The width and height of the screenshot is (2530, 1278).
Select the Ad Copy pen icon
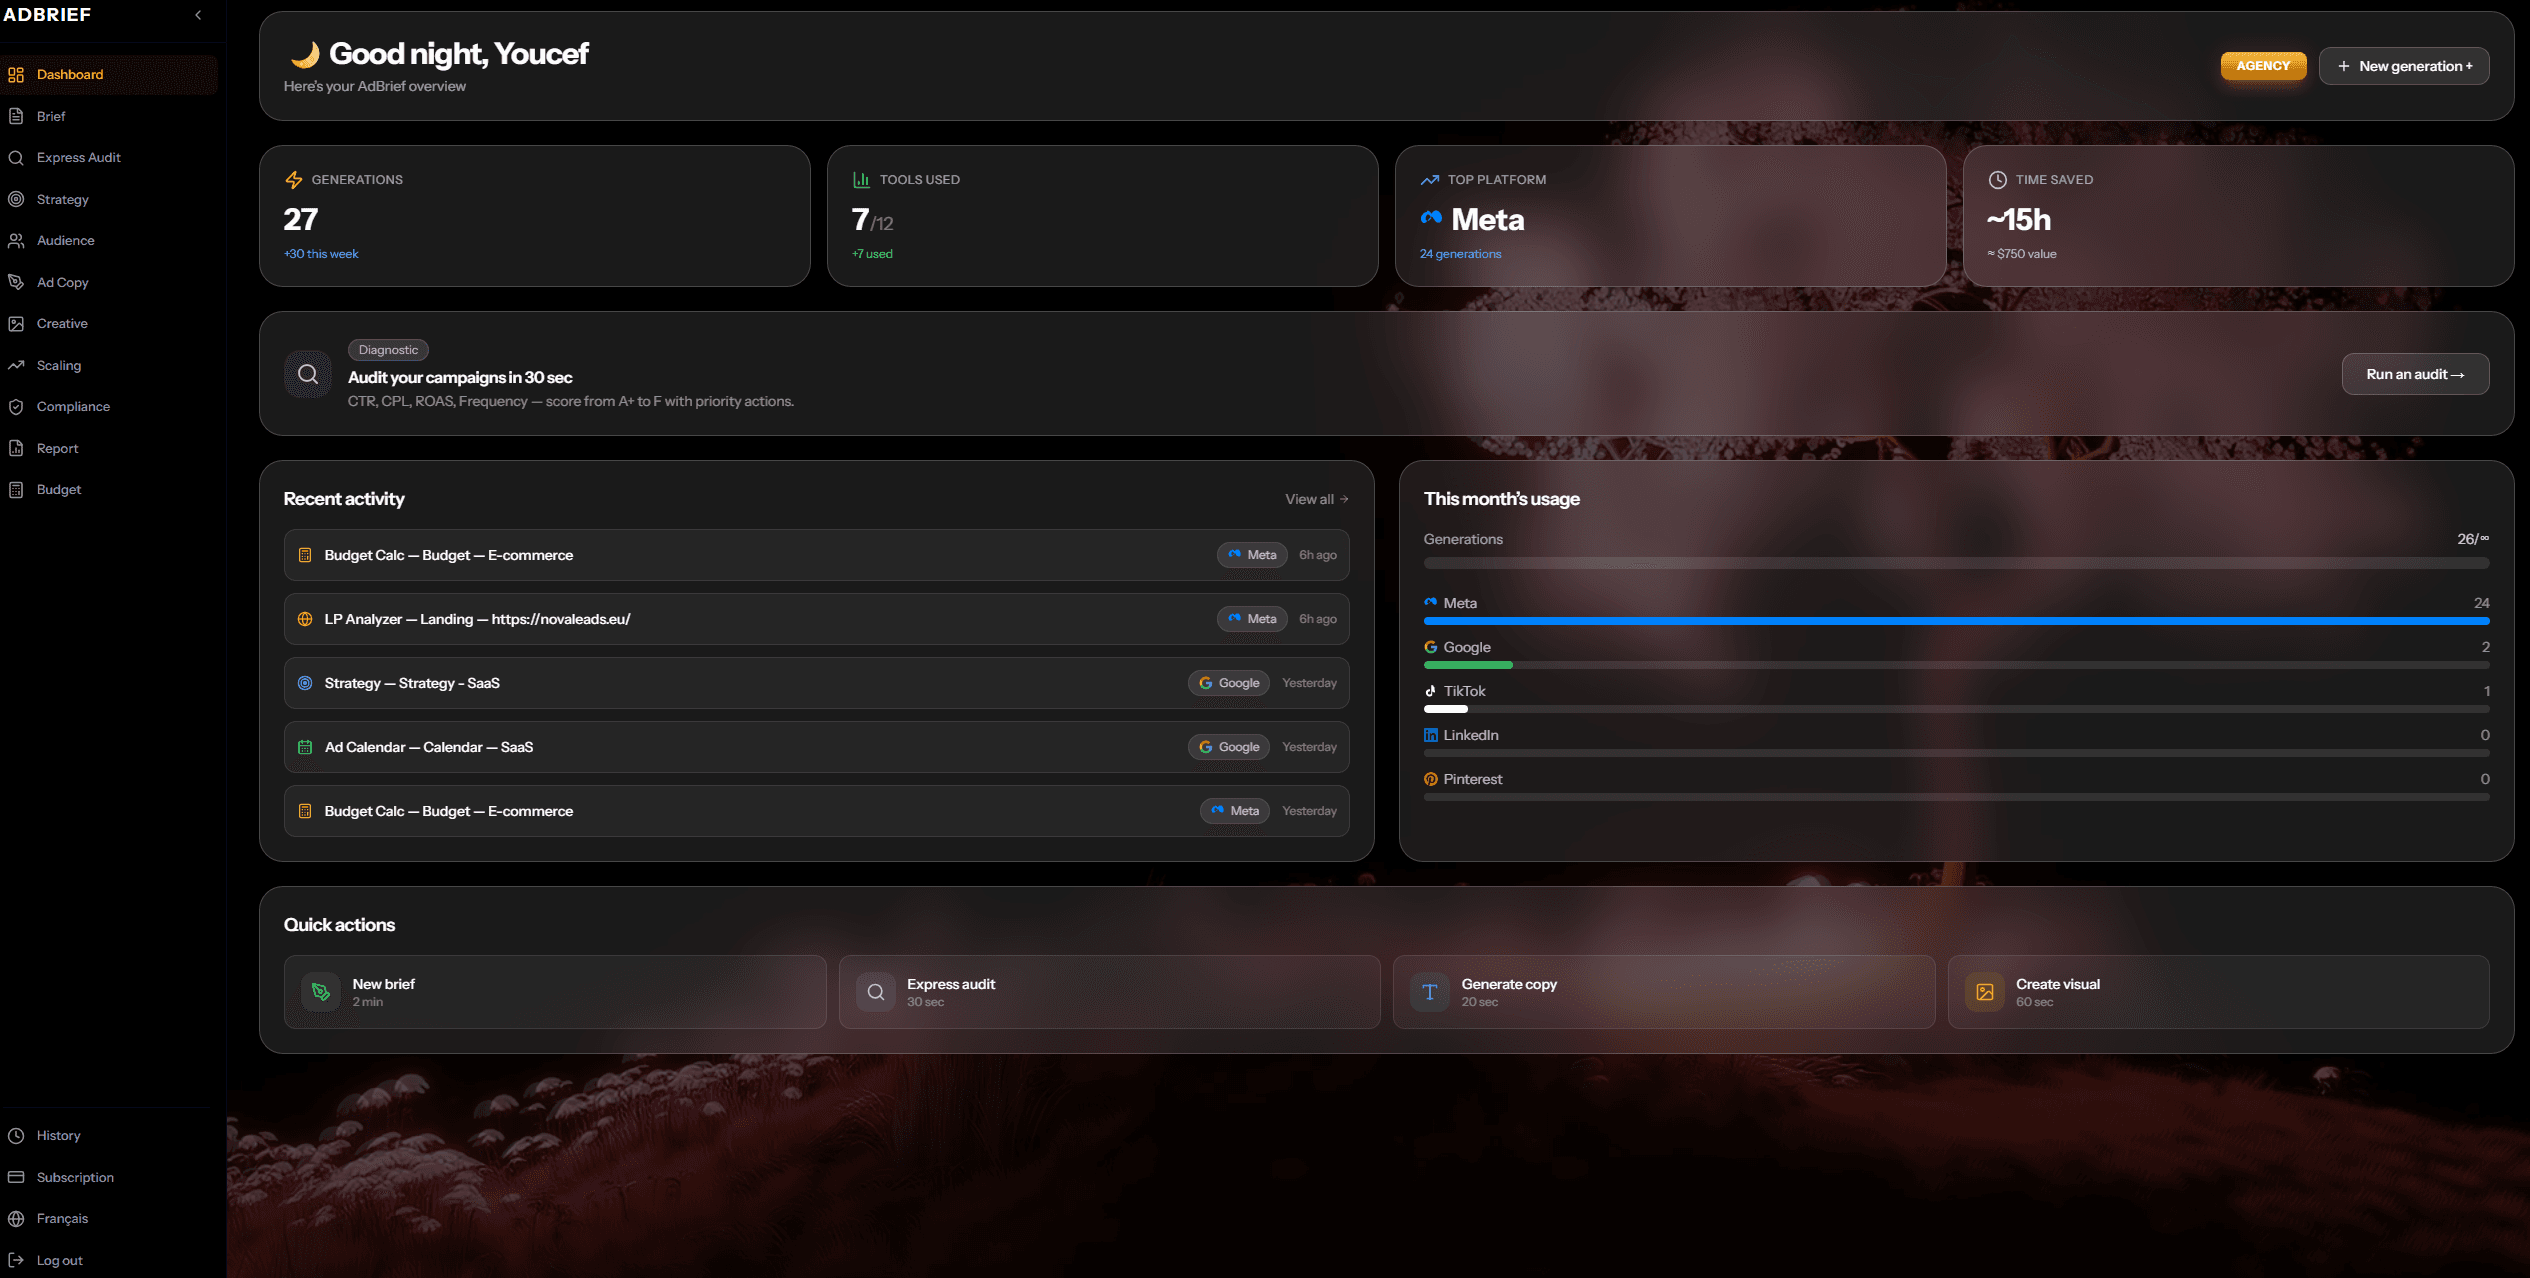tap(16, 282)
